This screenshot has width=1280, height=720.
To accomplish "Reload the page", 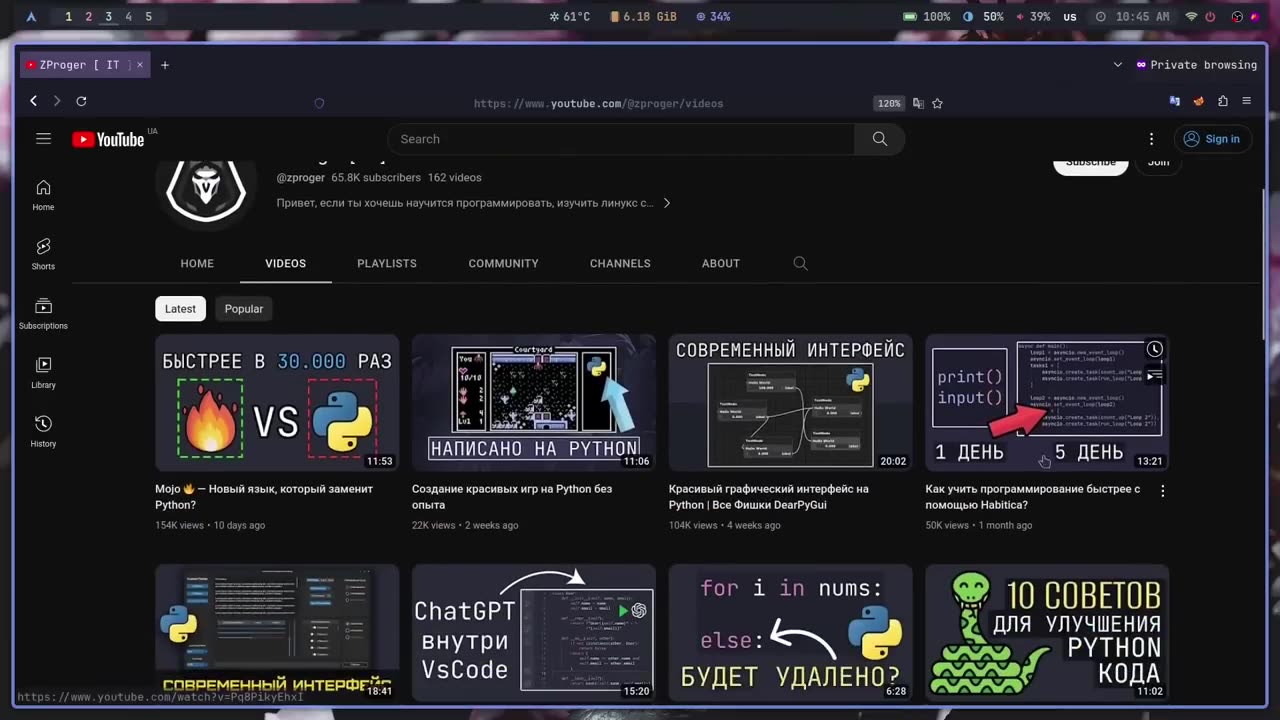I will [81, 101].
